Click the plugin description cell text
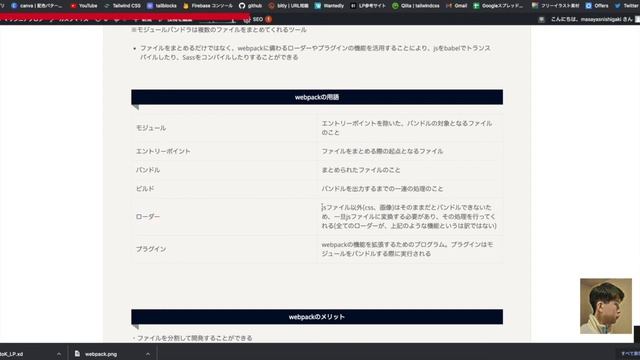This screenshot has width=640, height=360. [x=407, y=249]
